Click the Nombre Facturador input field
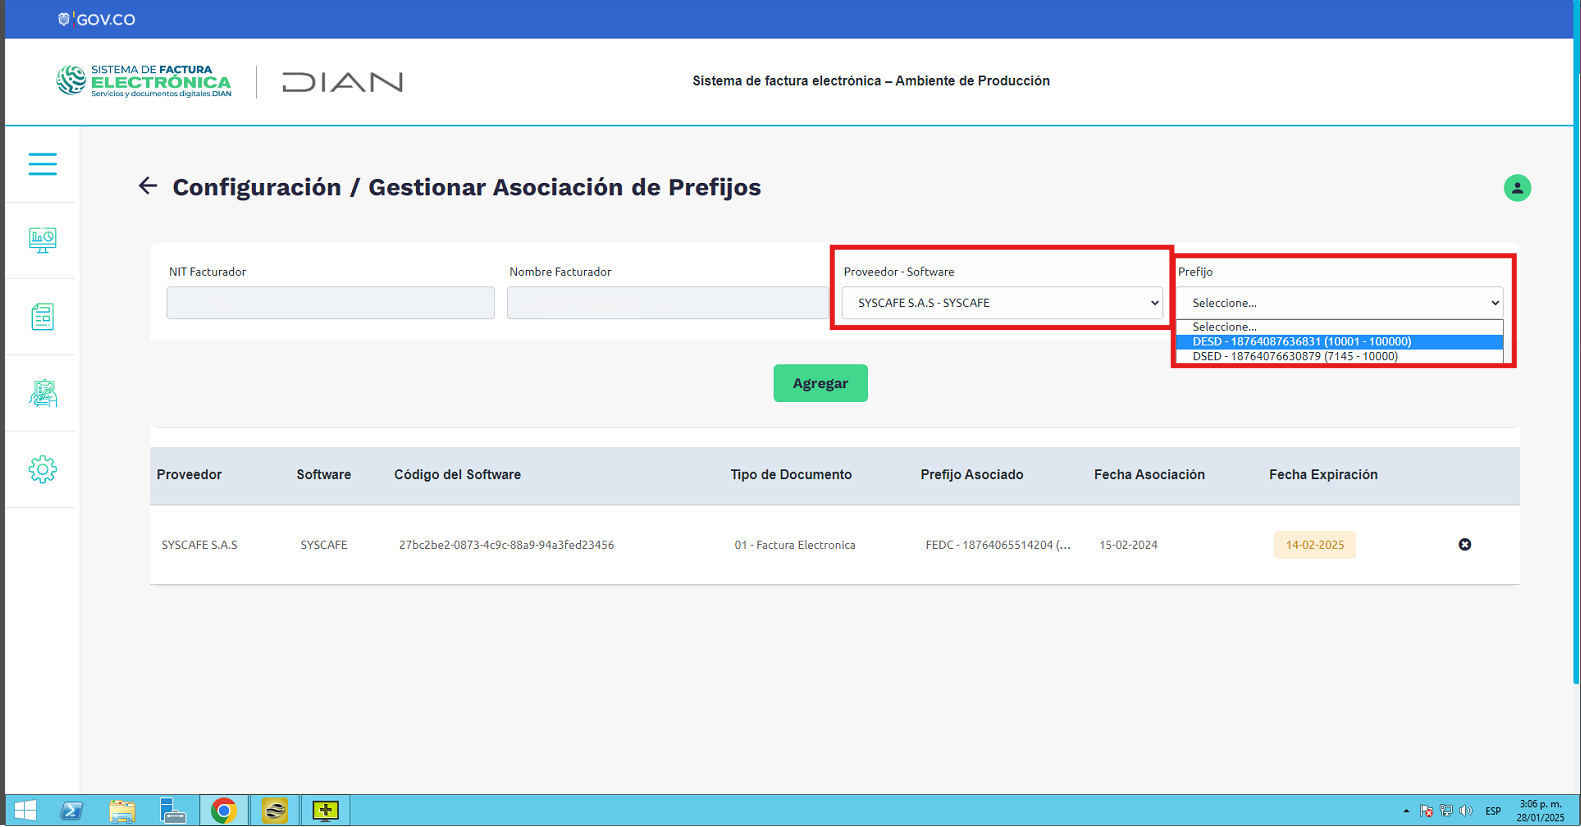The width and height of the screenshot is (1581, 827). (667, 303)
